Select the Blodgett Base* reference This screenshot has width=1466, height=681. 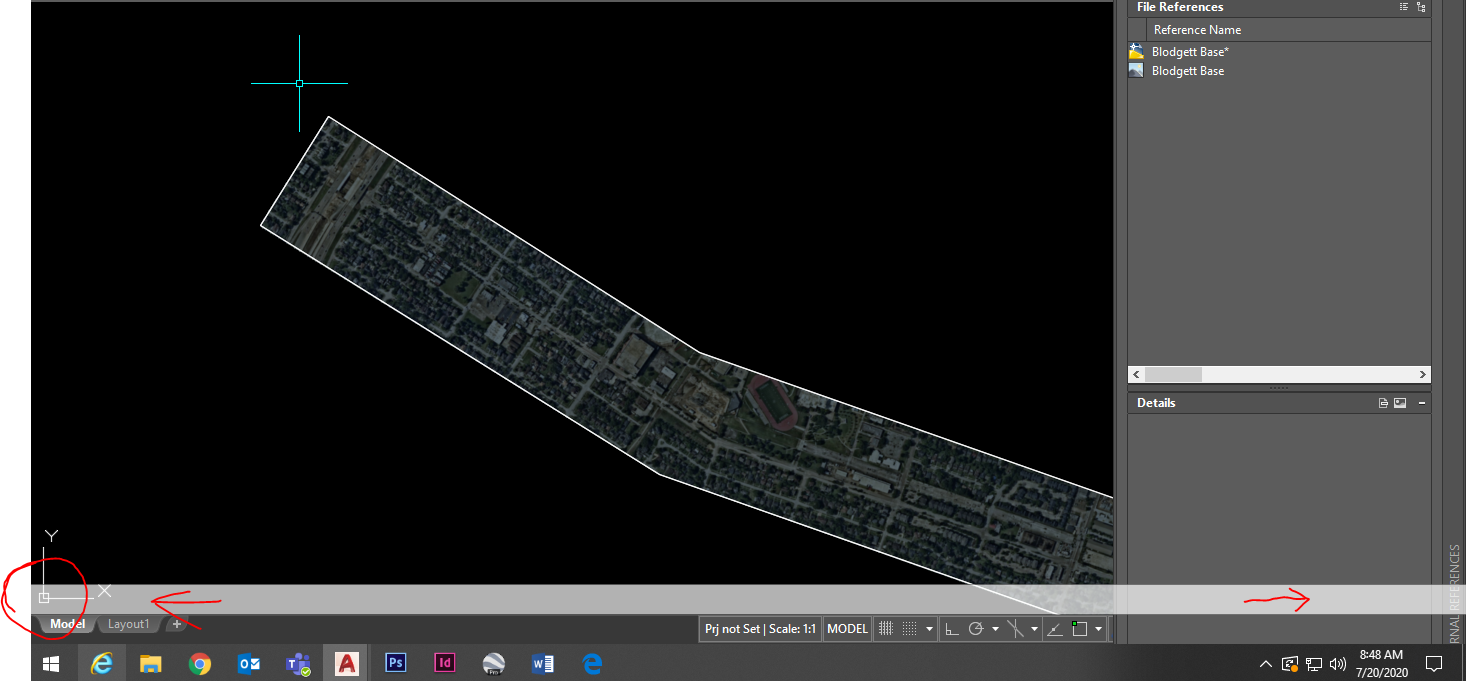(x=1188, y=52)
